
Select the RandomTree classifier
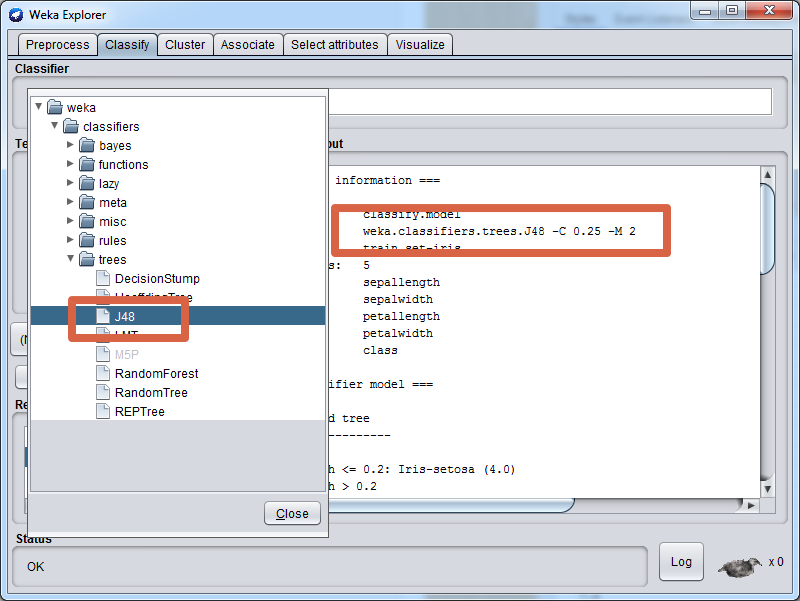click(x=151, y=393)
